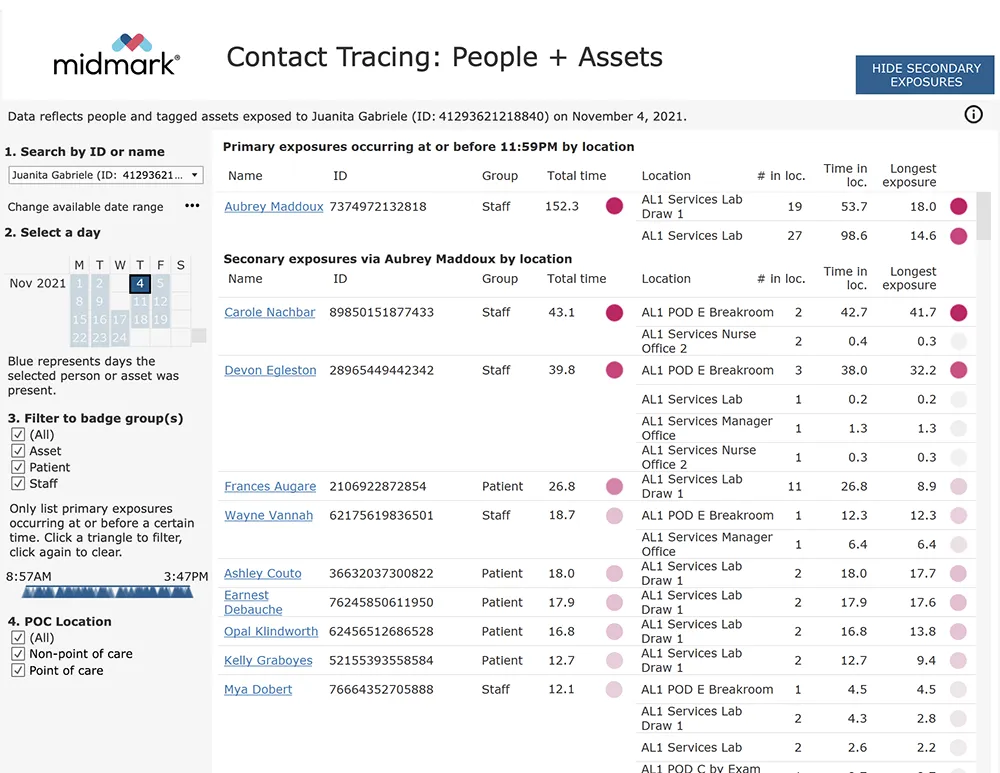This screenshot has height=773, width=1000.
Task: Click Wayne Vannah total time indicator dot
Action: 614,516
